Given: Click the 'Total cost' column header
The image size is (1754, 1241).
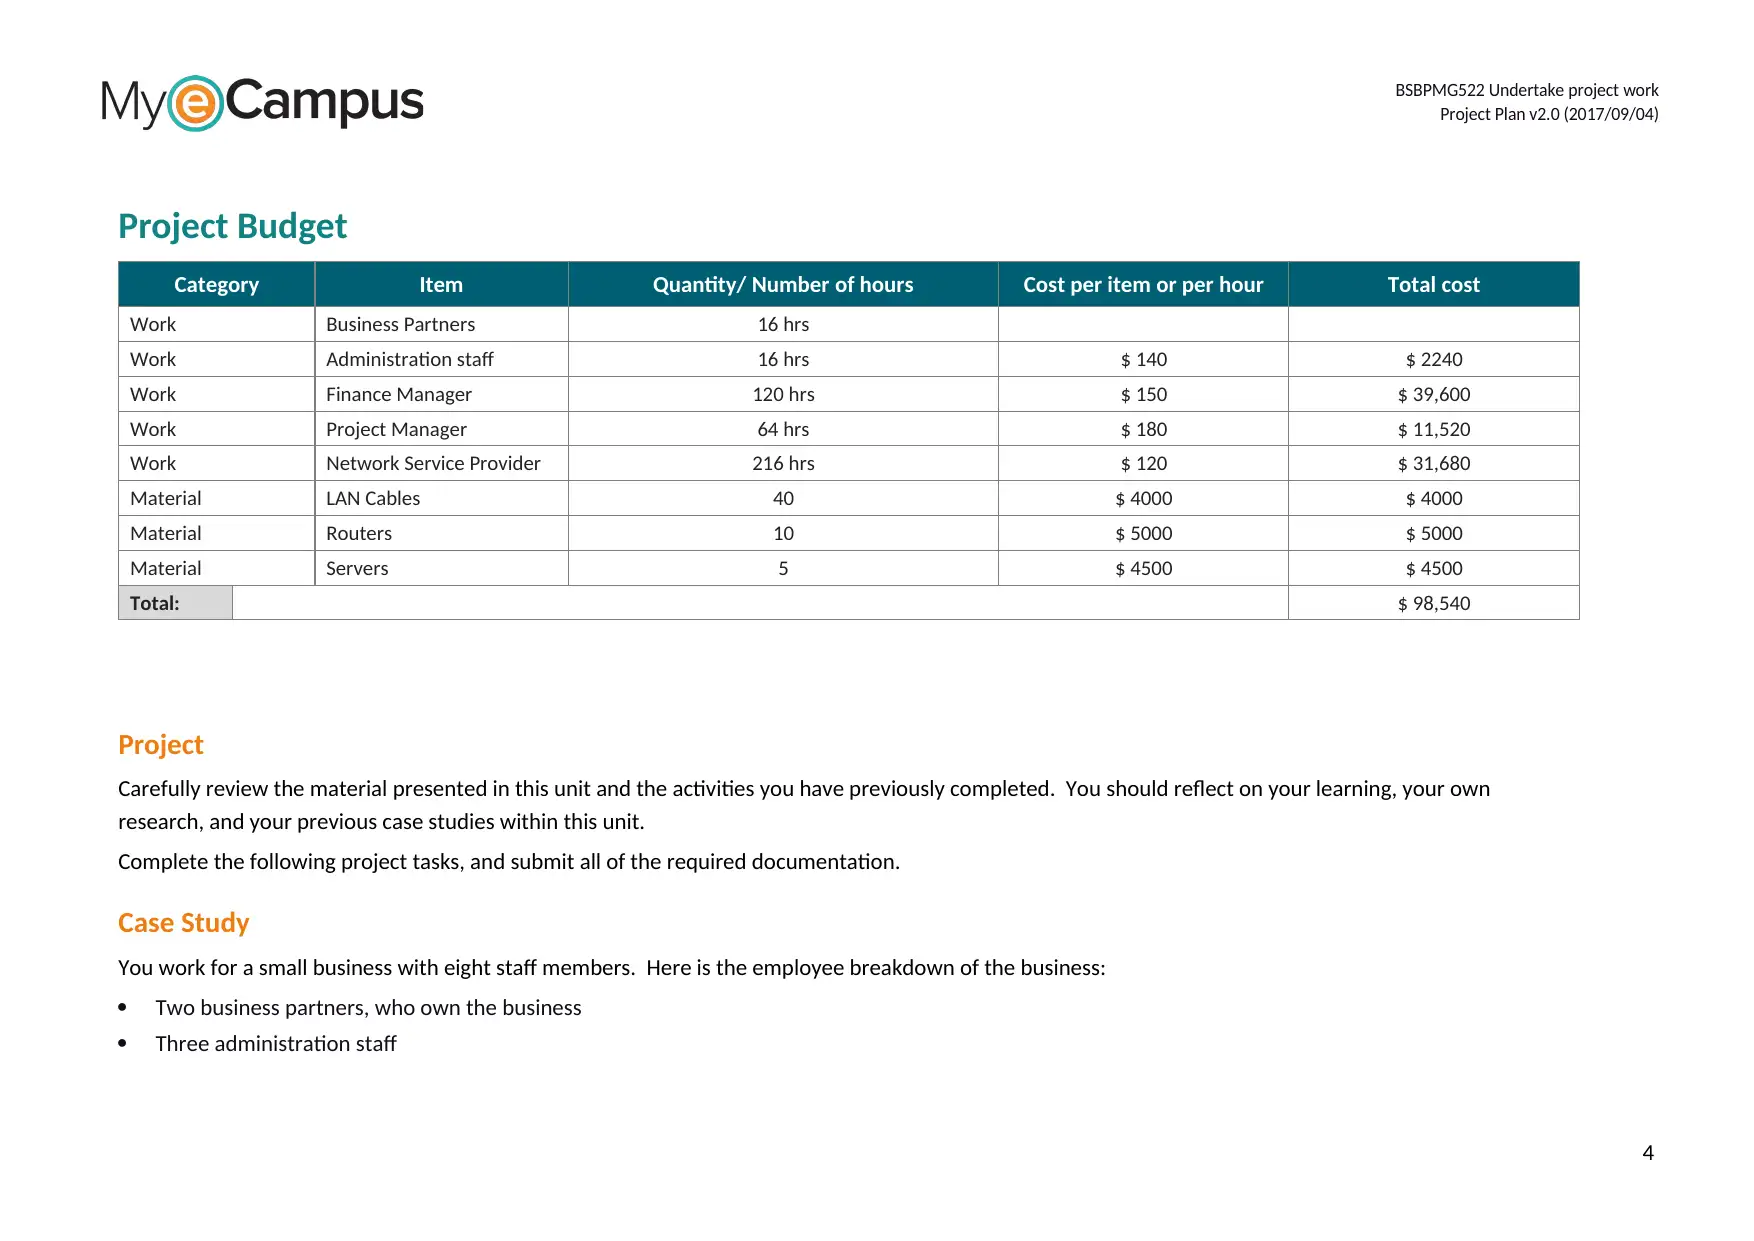Looking at the screenshot, I should click(1433, 284).
